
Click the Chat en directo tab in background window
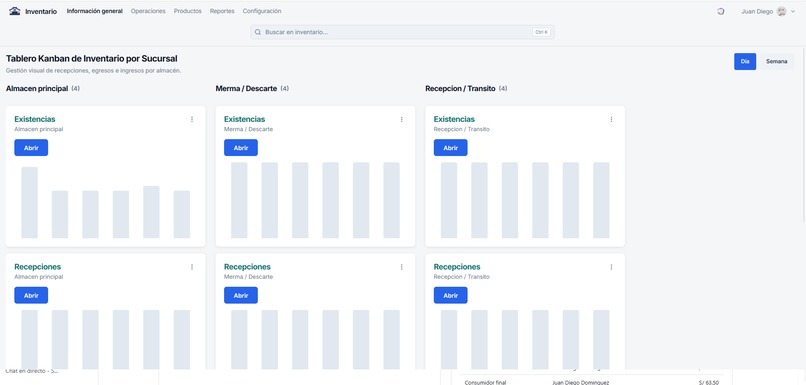tap(31, 371)
